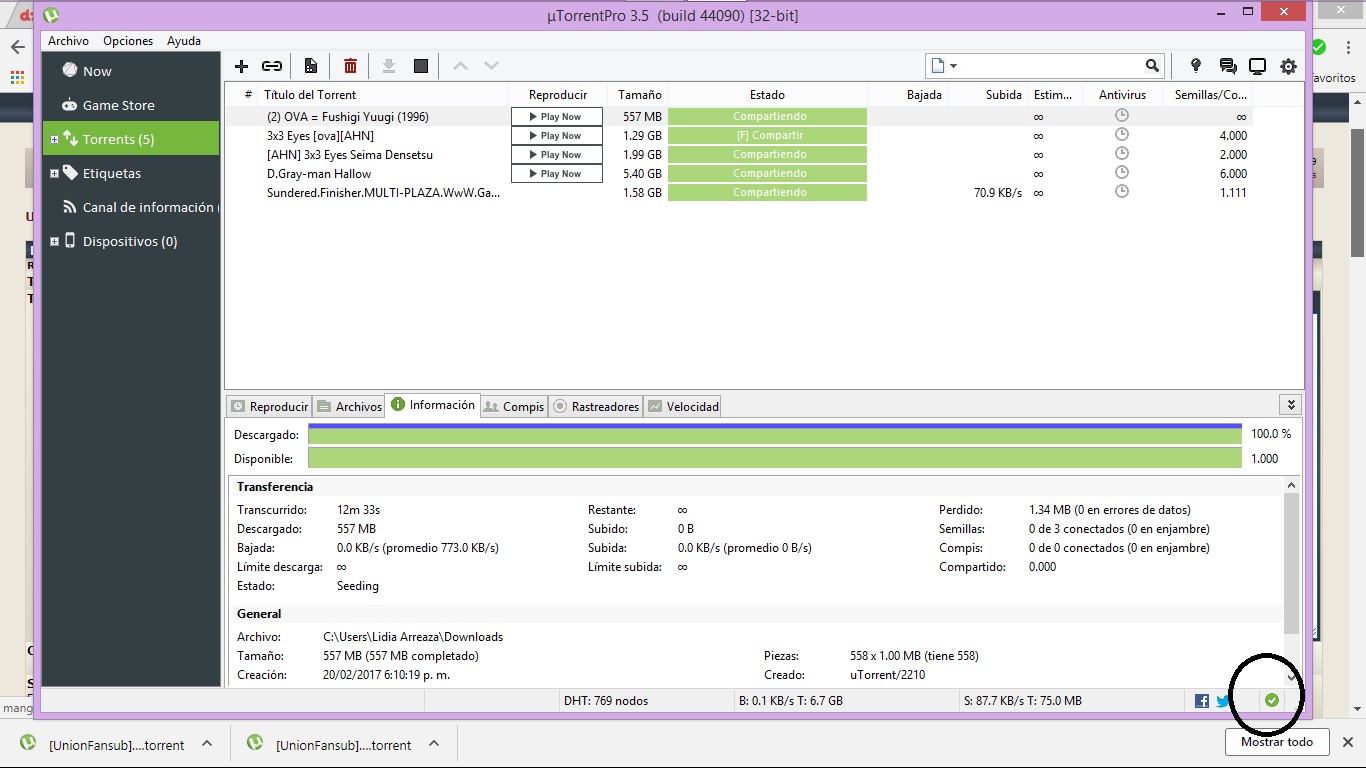1366x768 pixels.
Task: Open the Ayuda menu
Action: [184, 41]
